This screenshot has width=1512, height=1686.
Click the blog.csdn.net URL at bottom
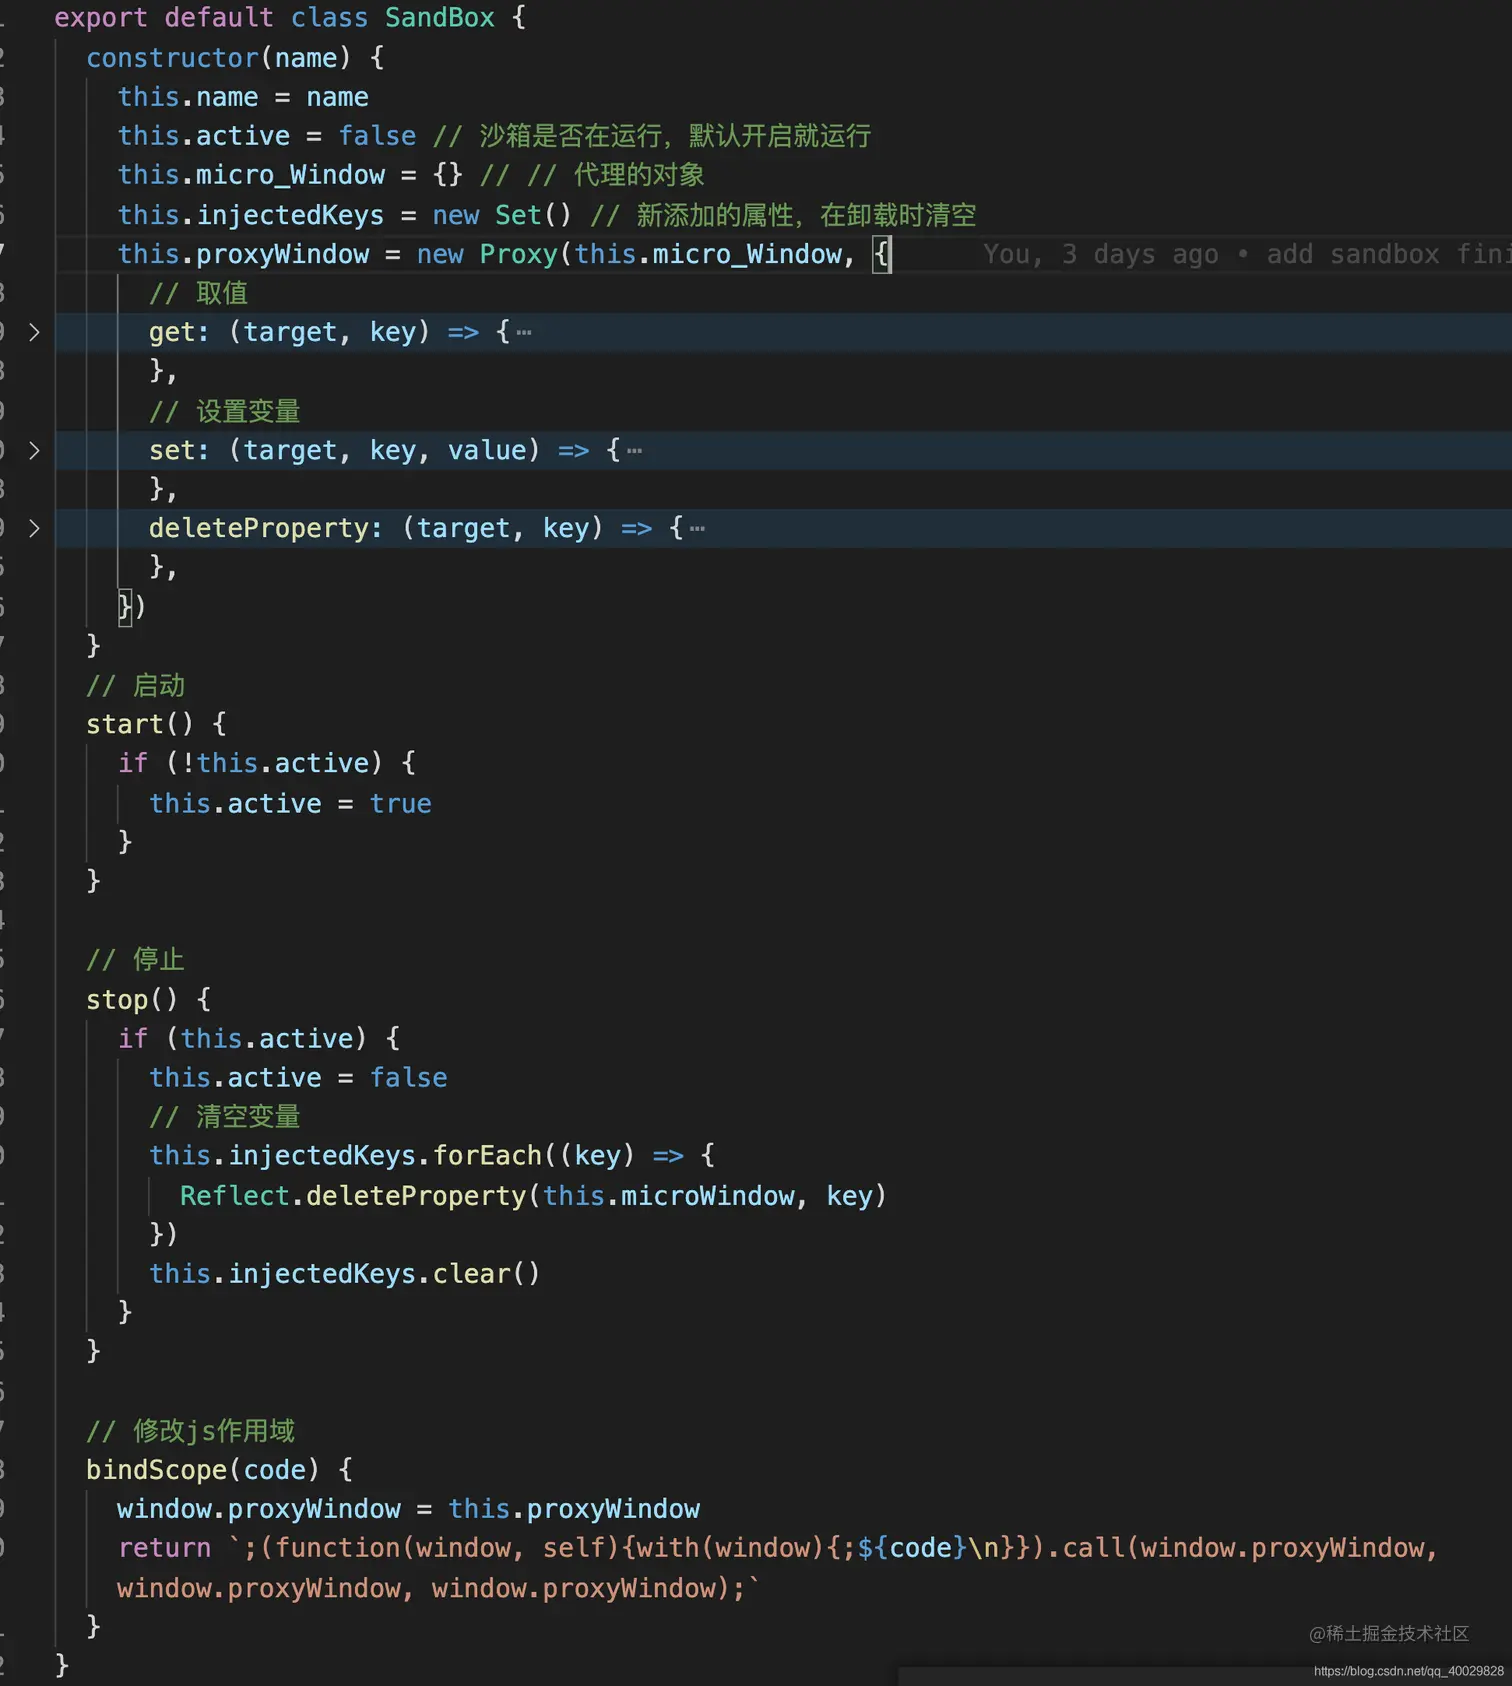tap(1409, 1671)
